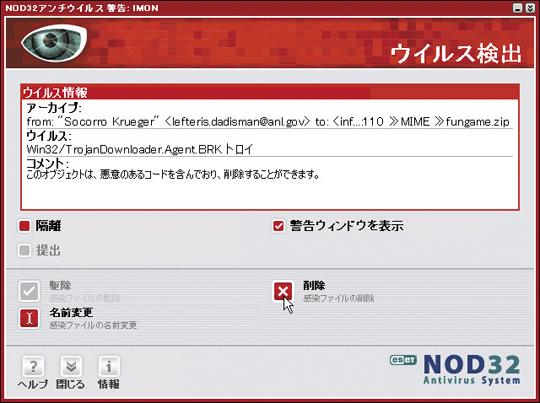Minimize the dialog using the title bar button
The height and width of the screenshot is (403, 540).
518,8
